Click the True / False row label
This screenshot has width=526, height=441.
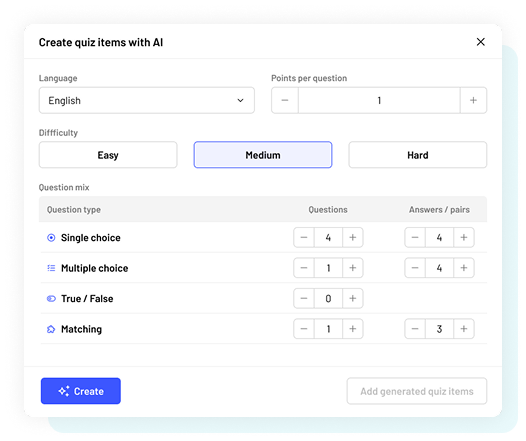pos(87,298)
